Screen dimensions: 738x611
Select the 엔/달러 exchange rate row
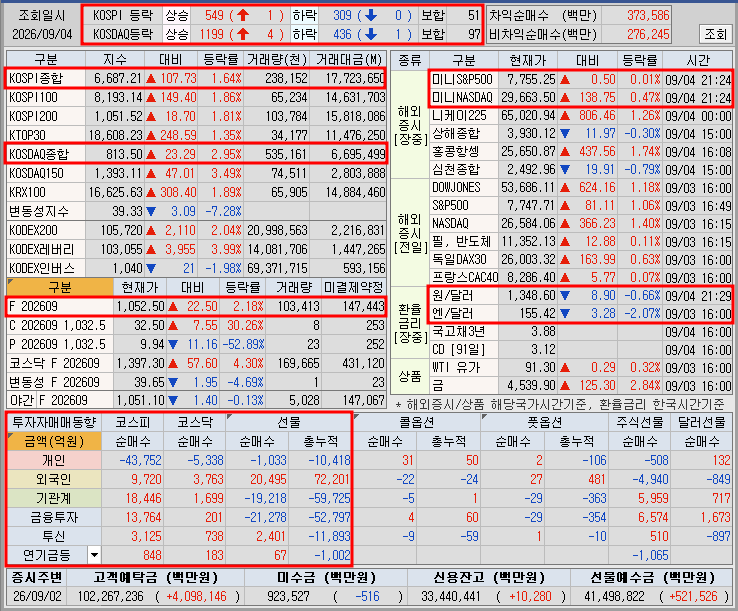[581, 314]
